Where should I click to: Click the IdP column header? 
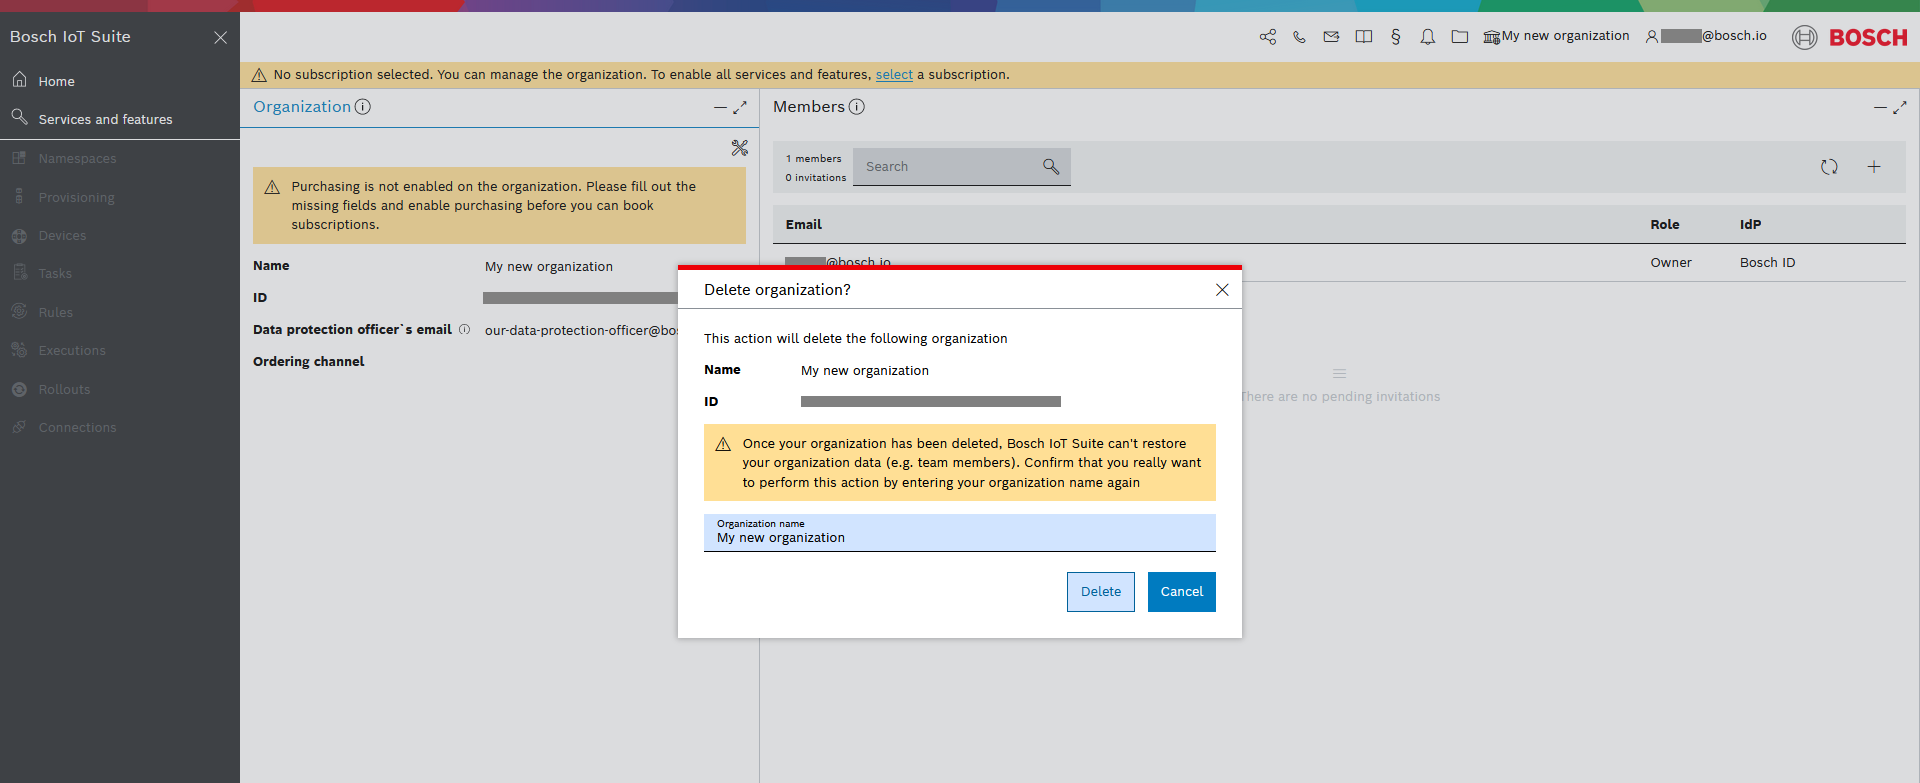click(x=1750, y=225)
